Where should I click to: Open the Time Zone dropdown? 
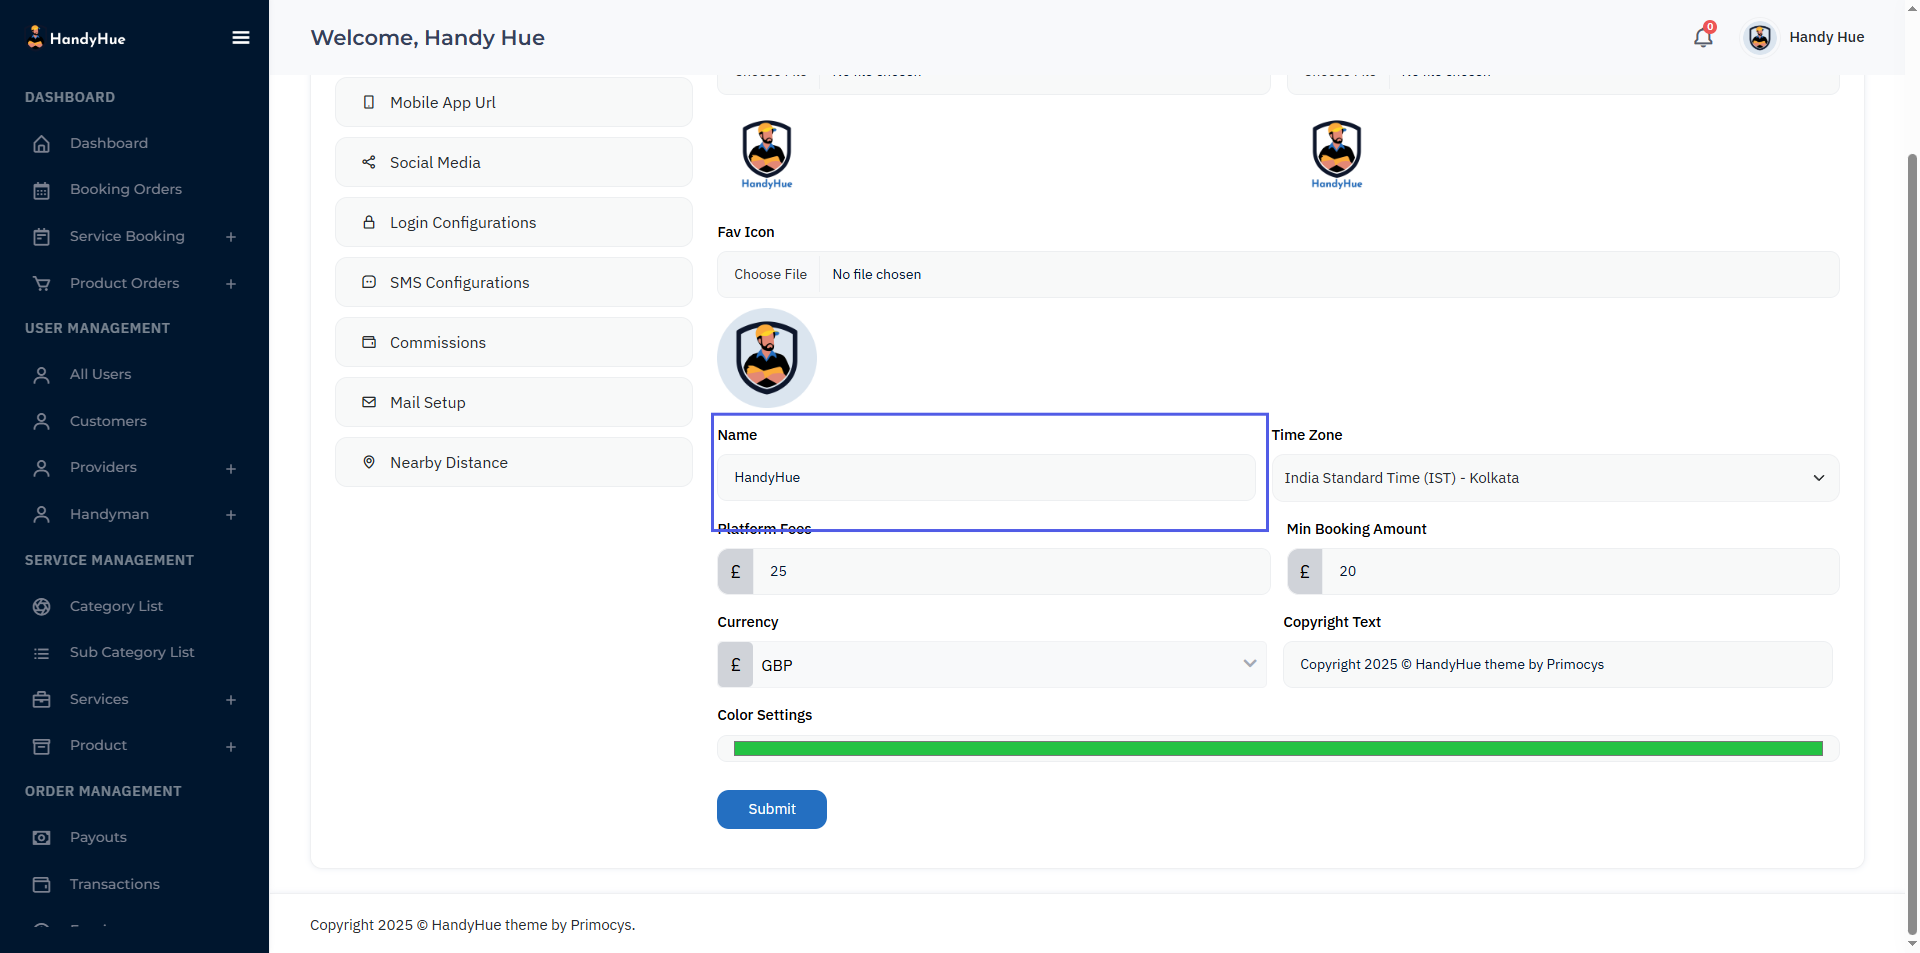(x=1555, y=478)
